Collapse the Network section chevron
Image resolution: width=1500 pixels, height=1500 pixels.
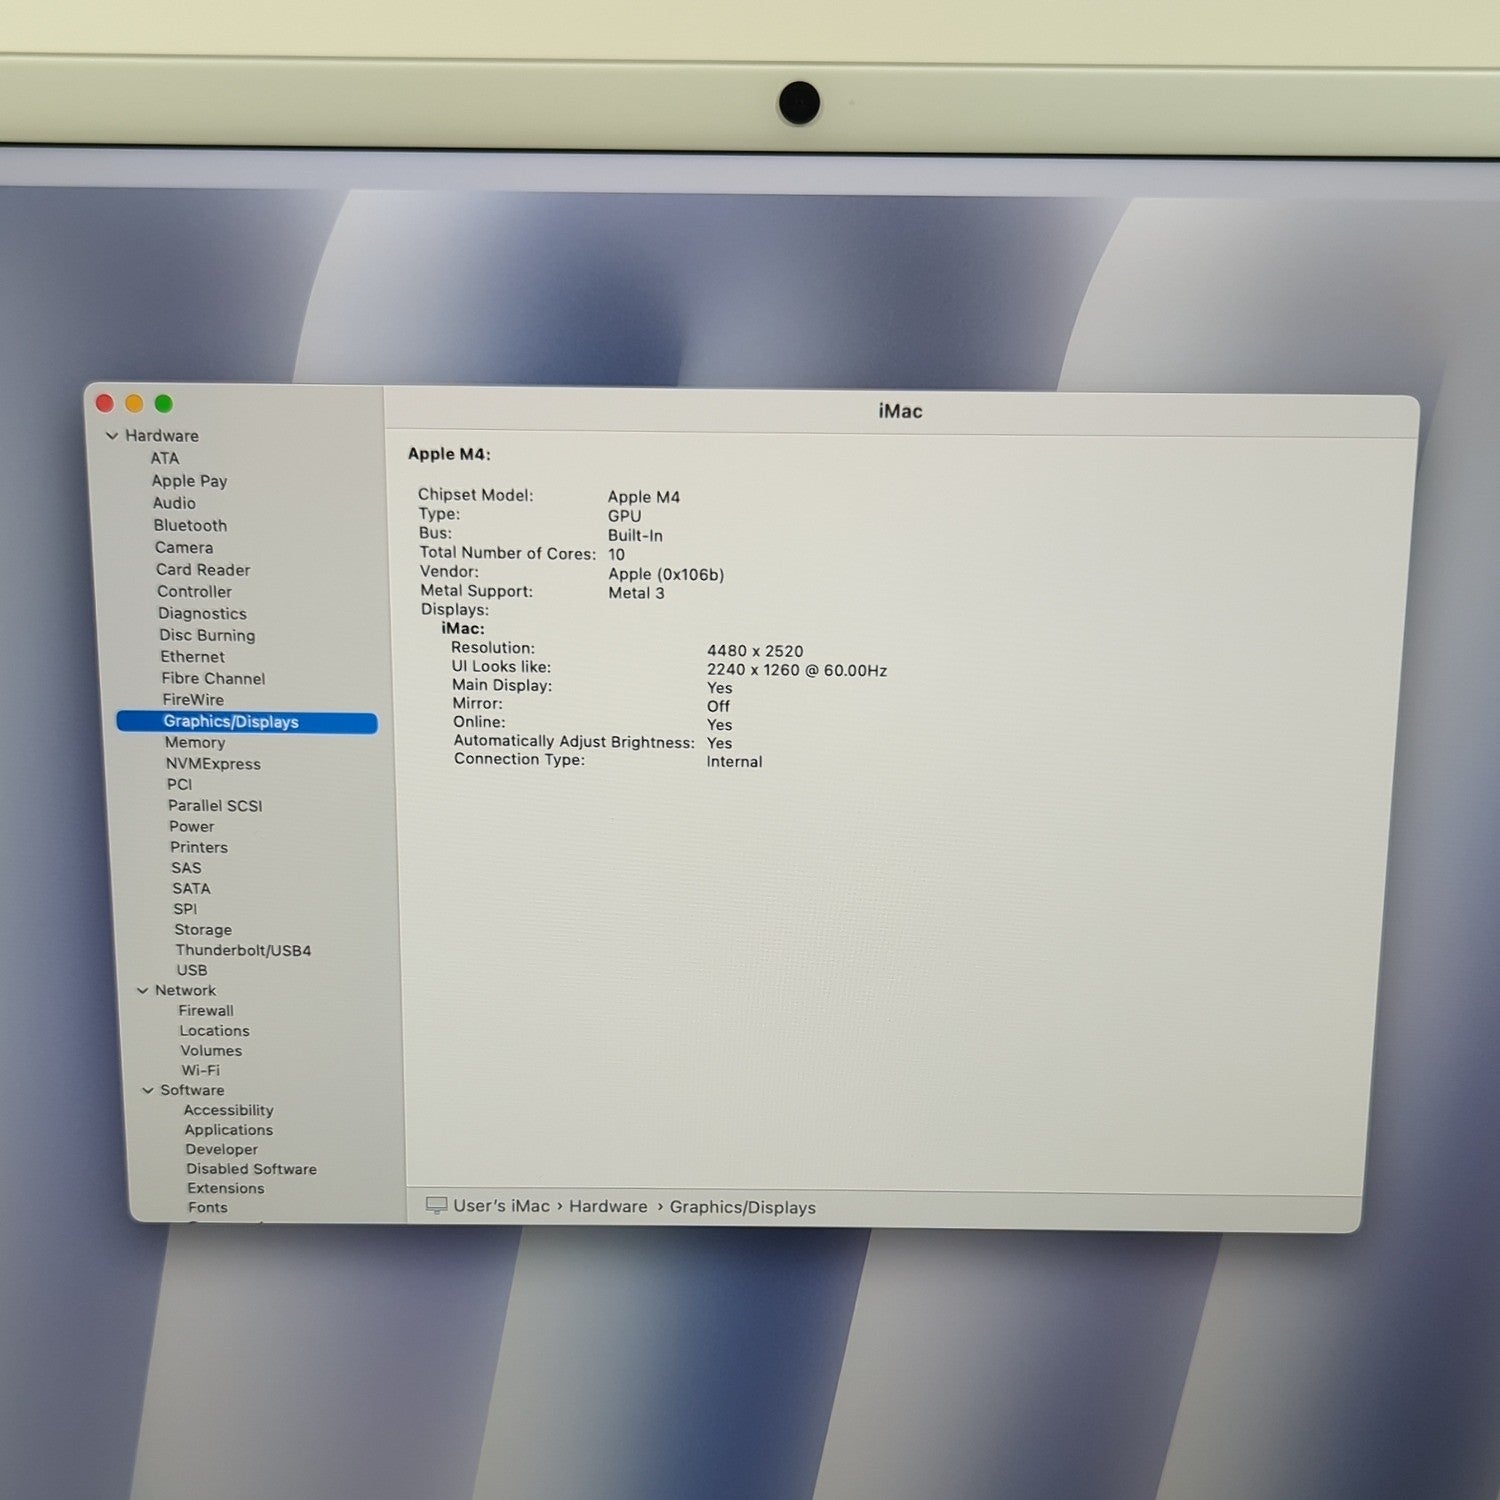click(x=143, y=991)
